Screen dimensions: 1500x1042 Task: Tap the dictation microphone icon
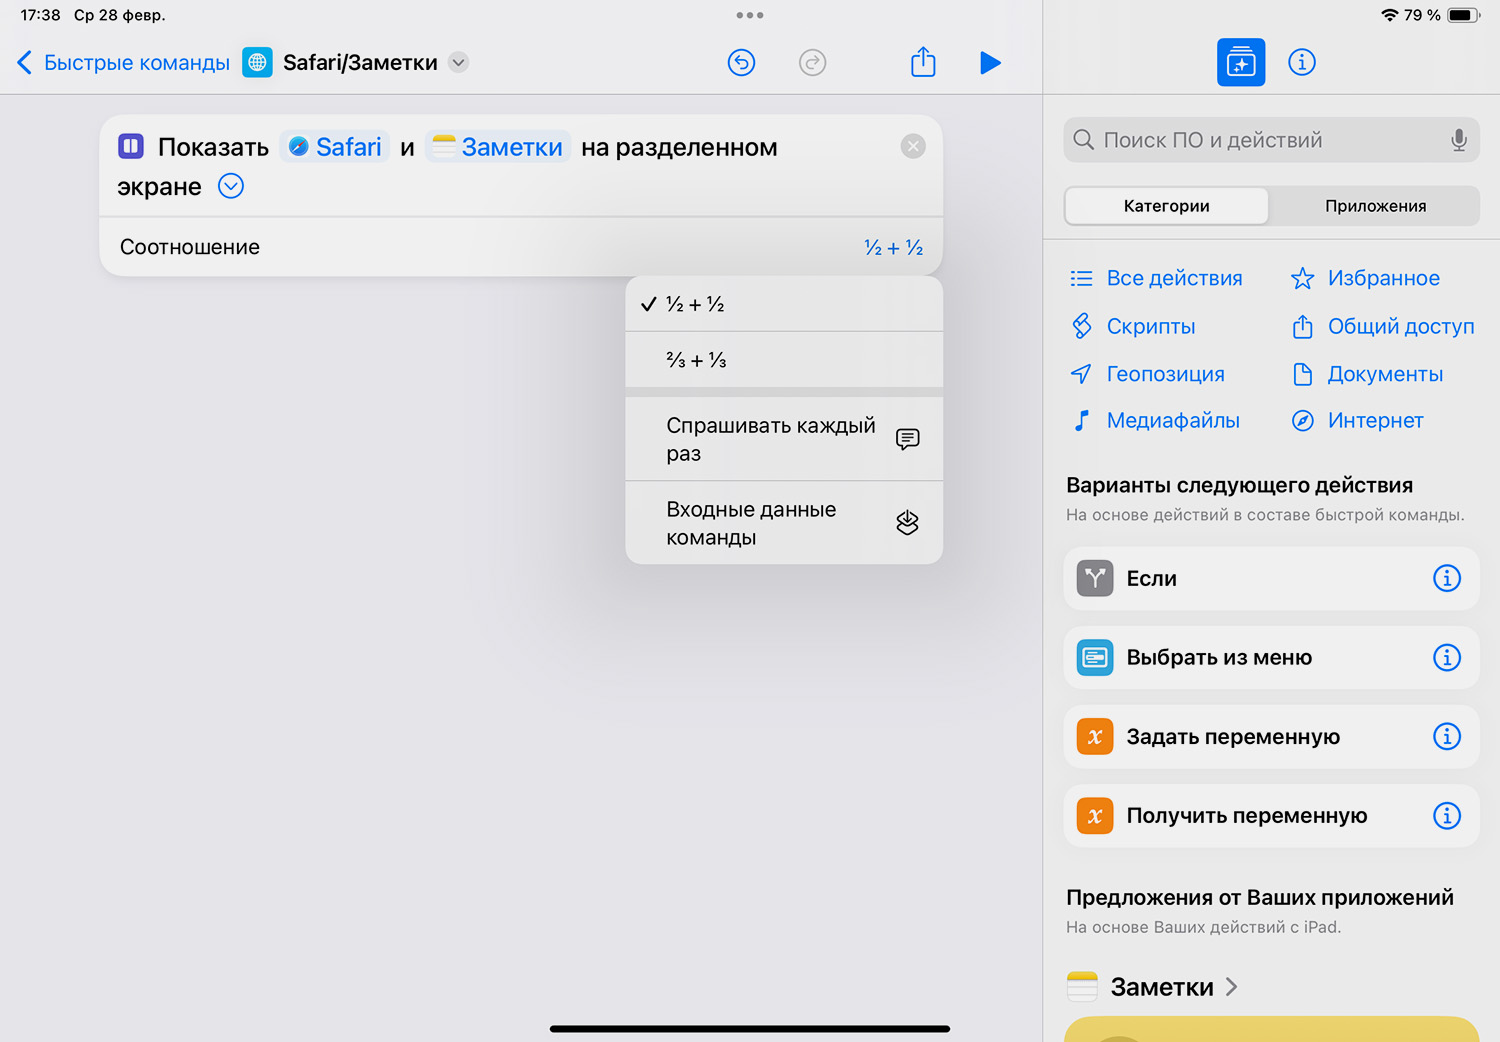point(1459,140)
